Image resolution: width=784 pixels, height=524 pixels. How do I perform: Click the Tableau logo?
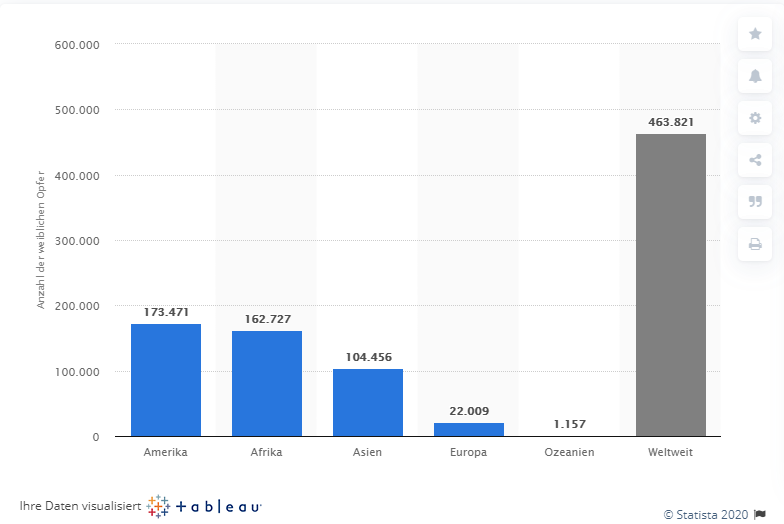[x=204, y=506]
